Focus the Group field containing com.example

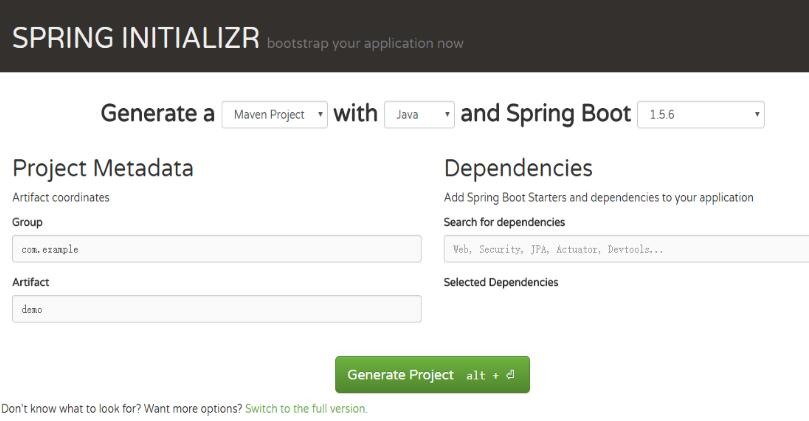[x=217, y=249]
